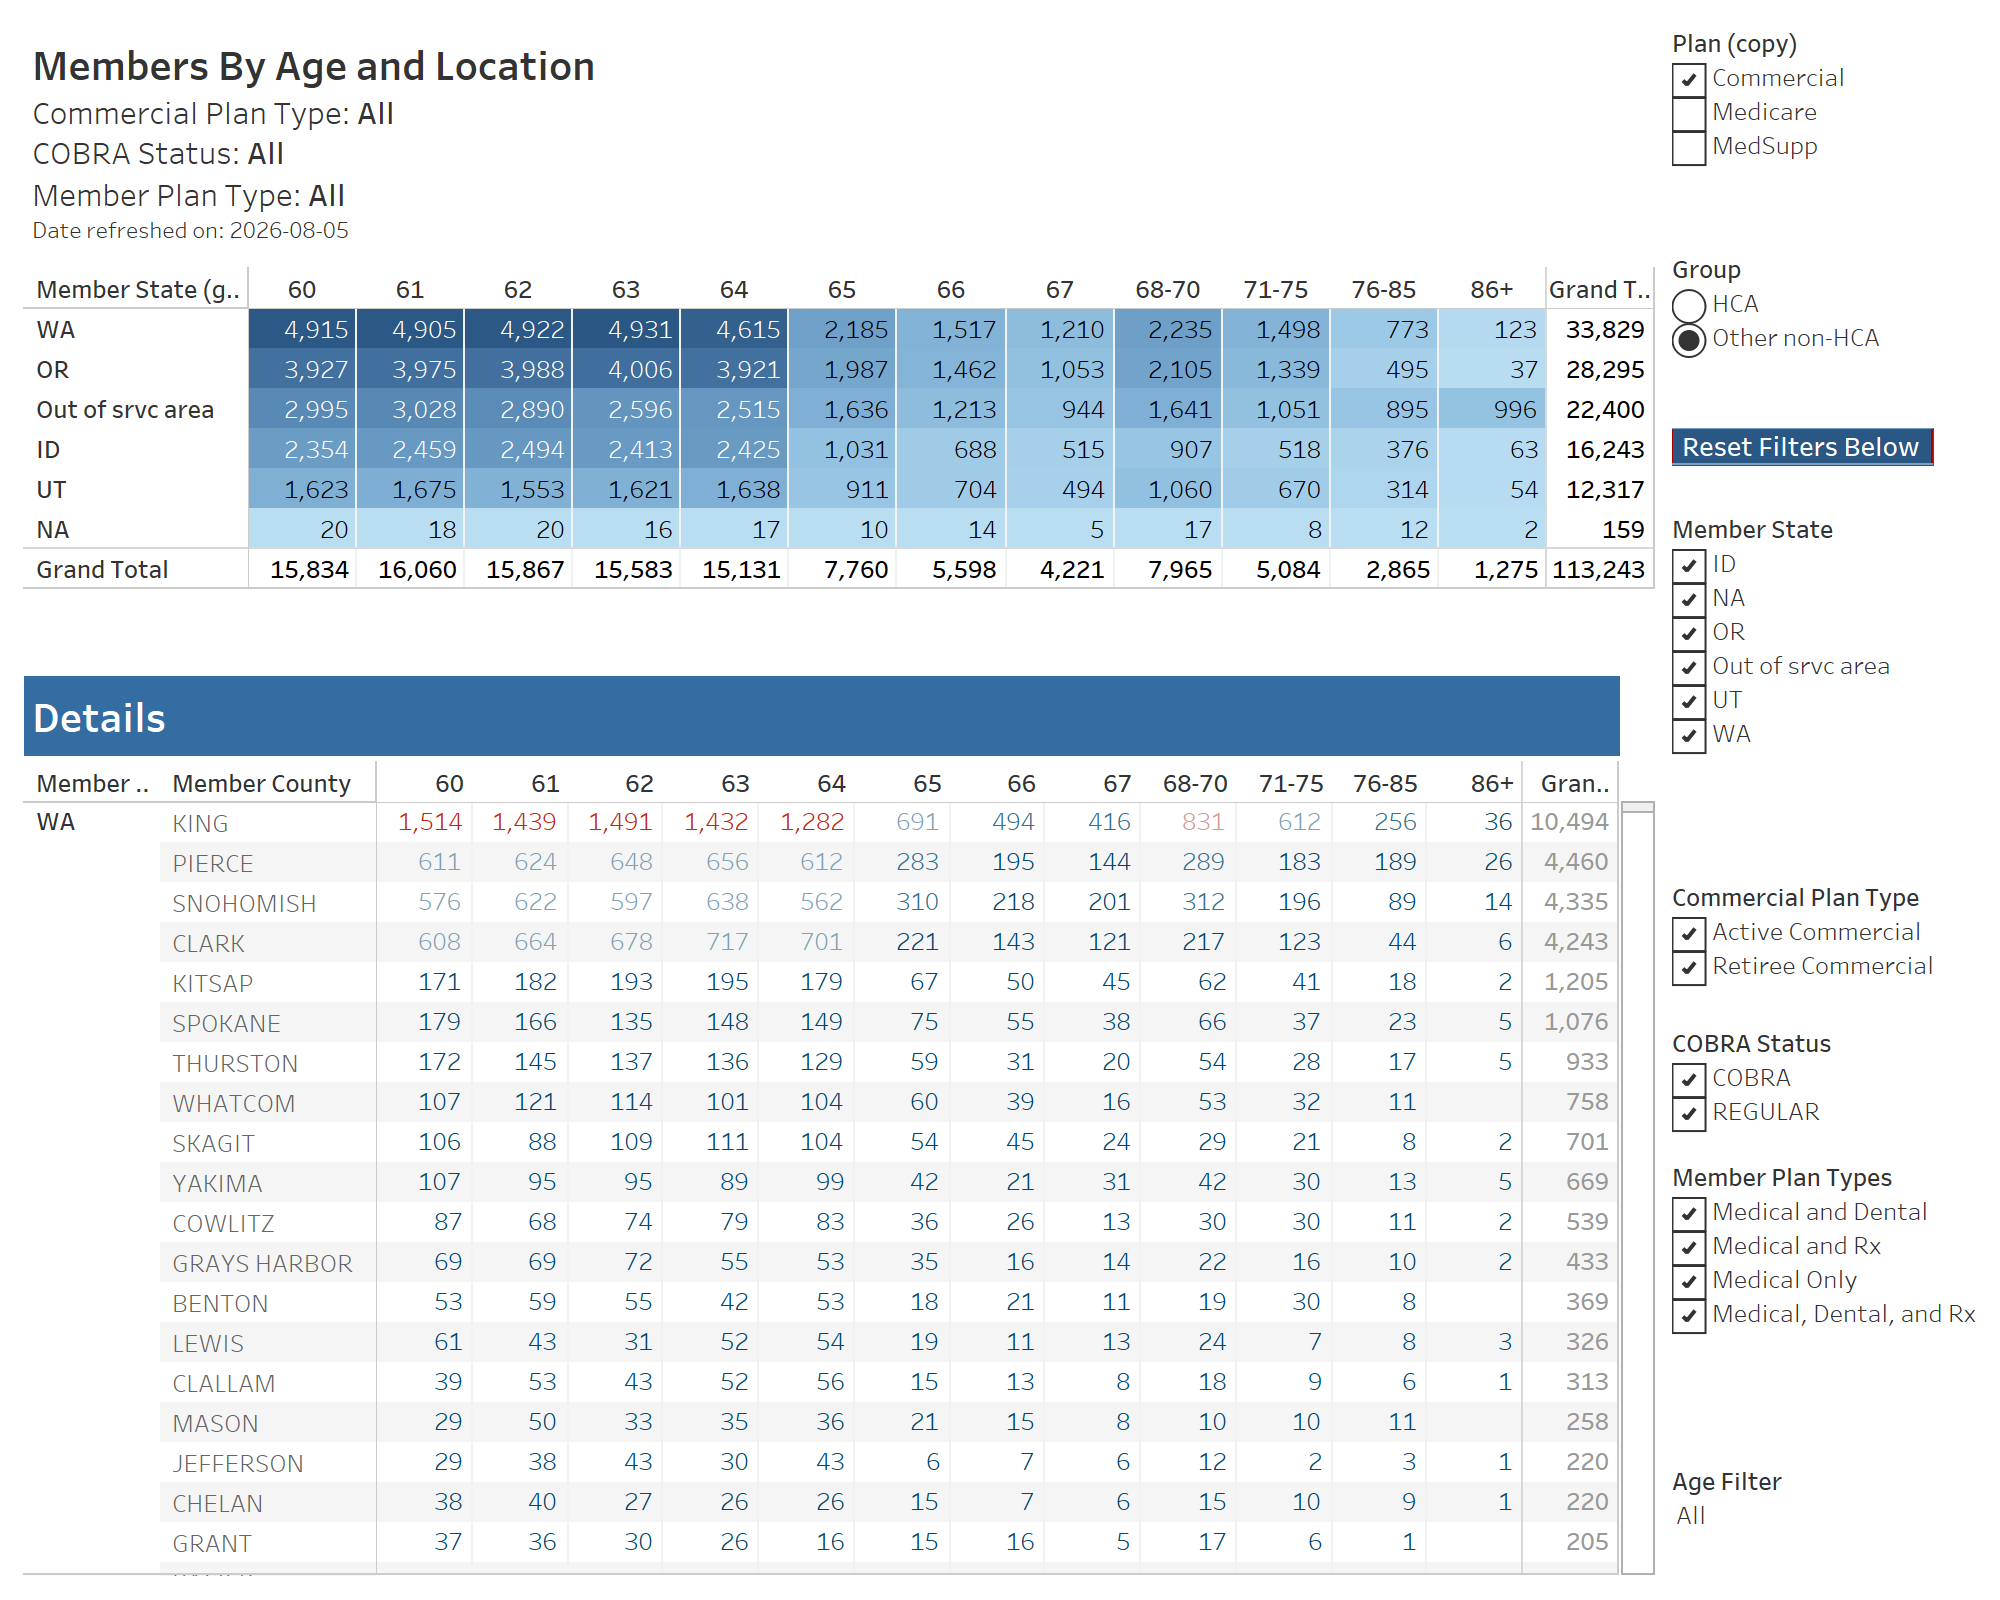Toggle OR in Member State filter
The width and height of the screenshot is (2000, 1600).
[x=1689, y=633]
